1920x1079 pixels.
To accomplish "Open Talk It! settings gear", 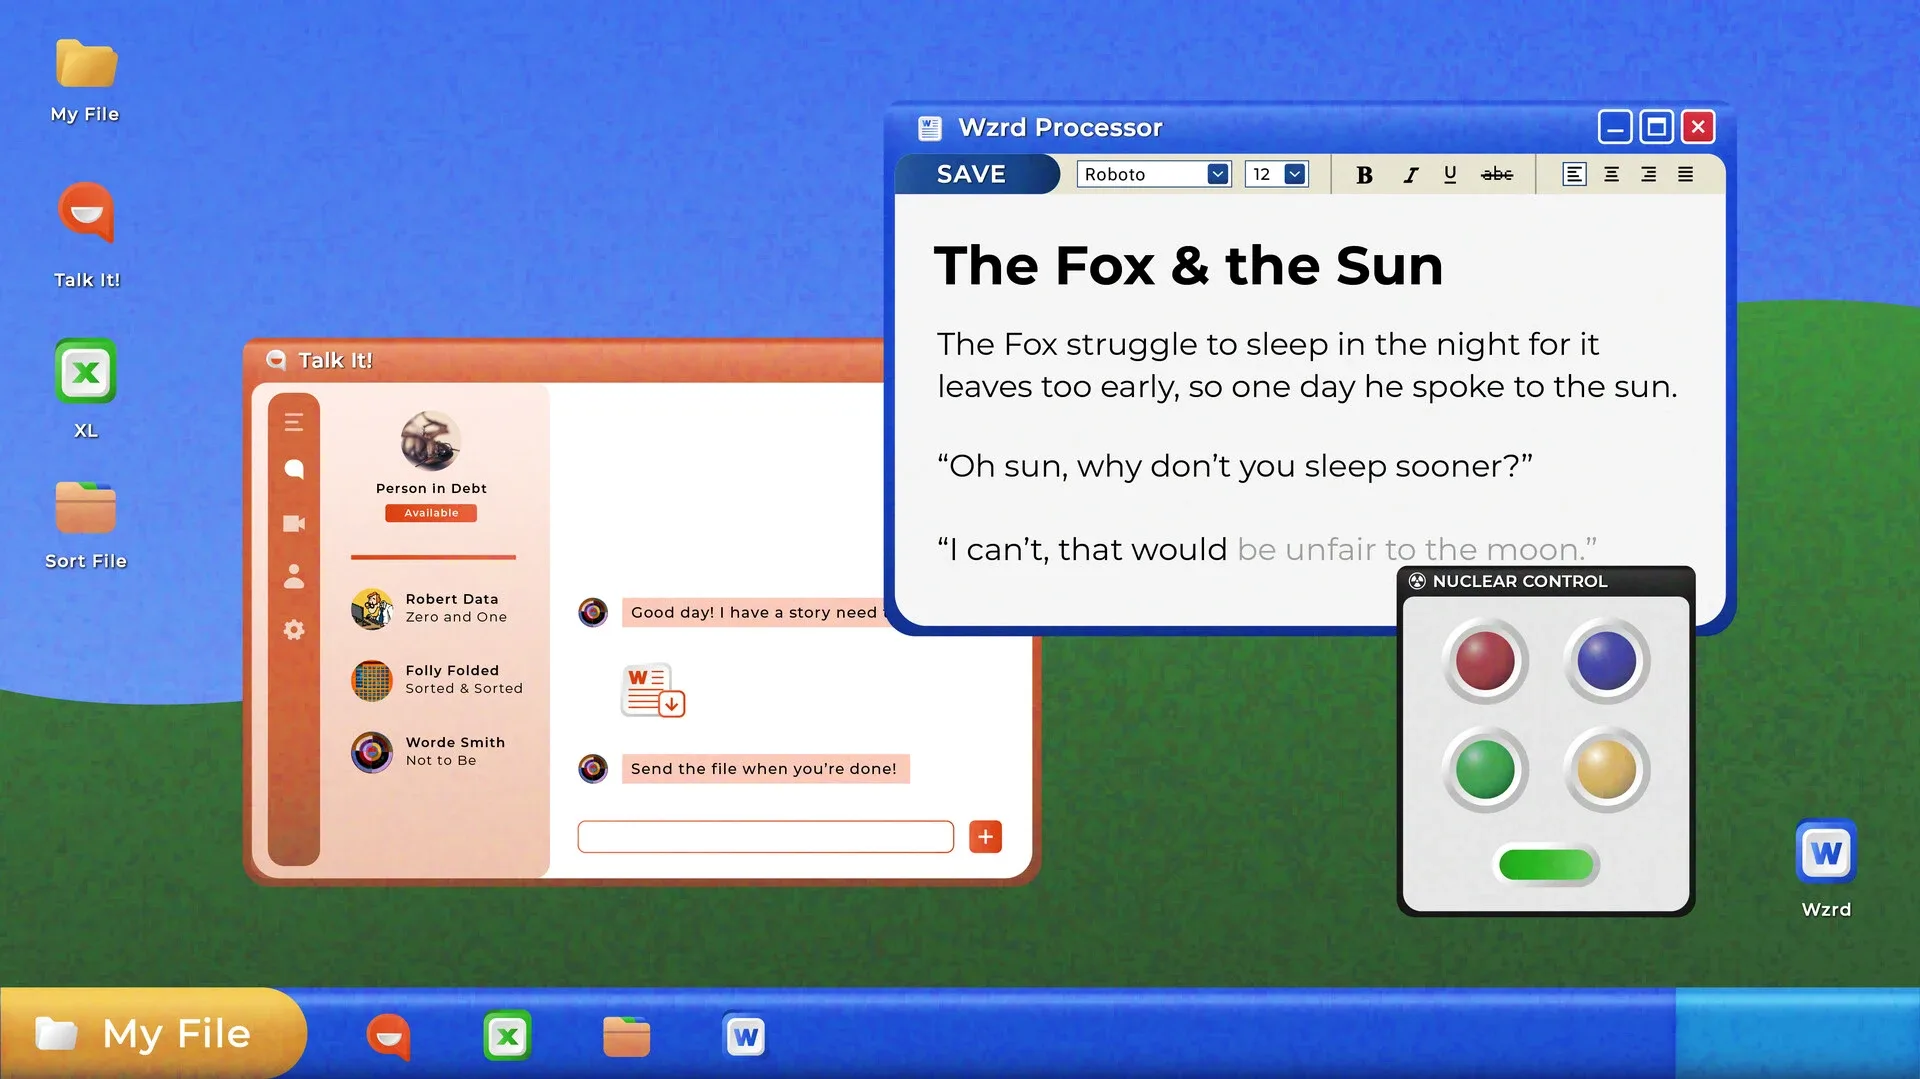I will click(x=294, y=630).
